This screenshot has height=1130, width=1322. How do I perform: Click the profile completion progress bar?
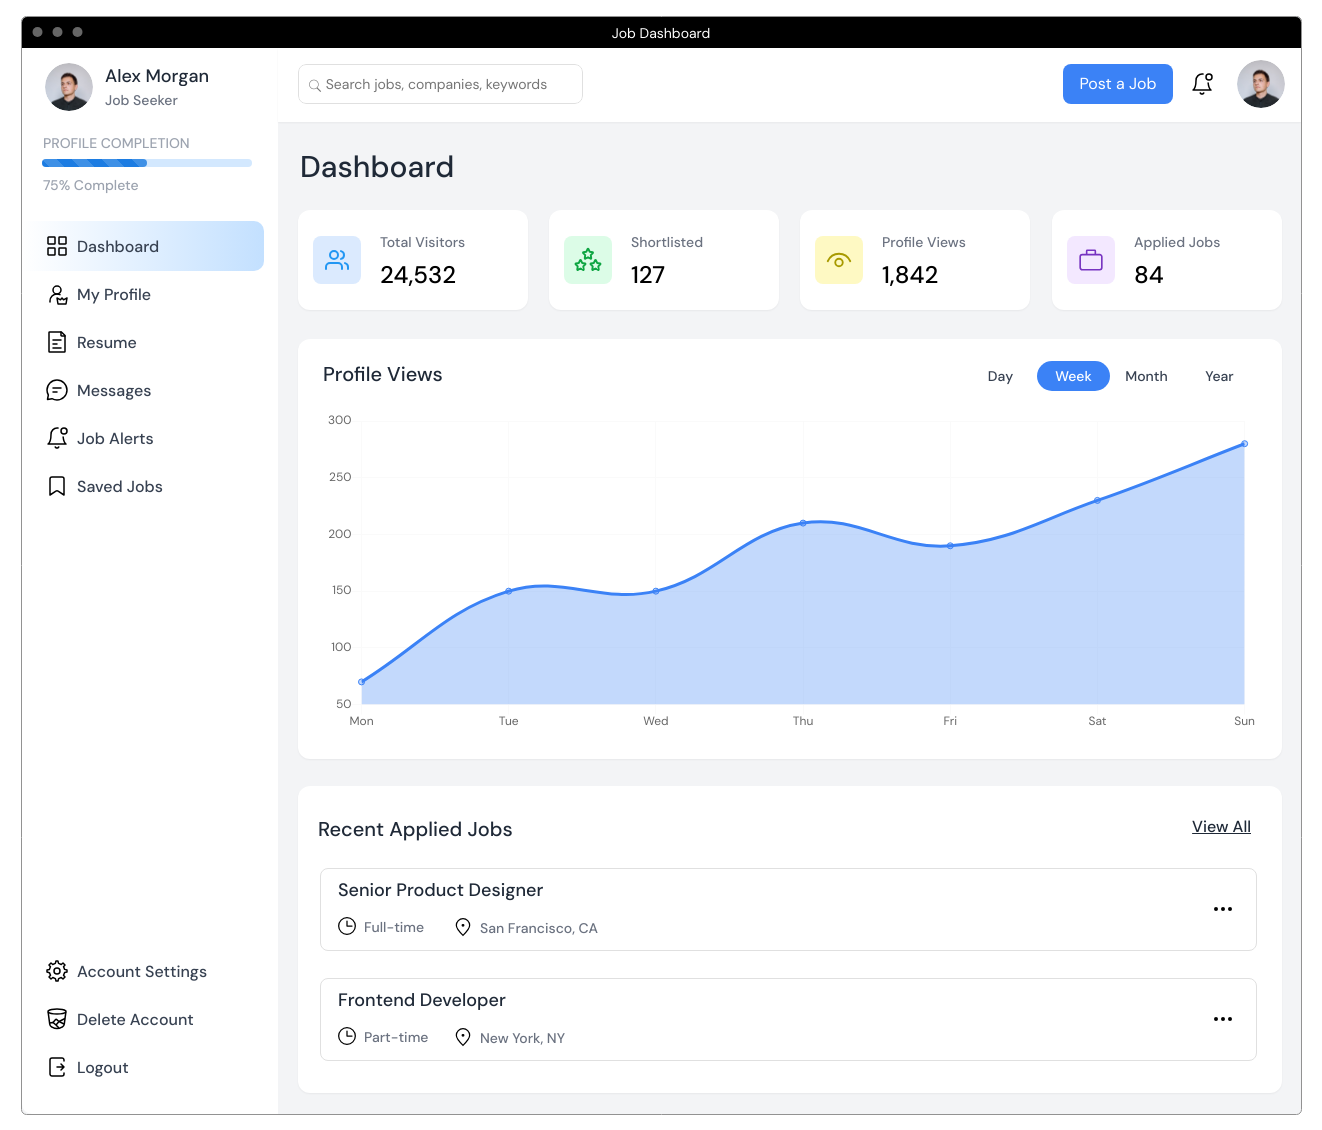tap(147, 163)
